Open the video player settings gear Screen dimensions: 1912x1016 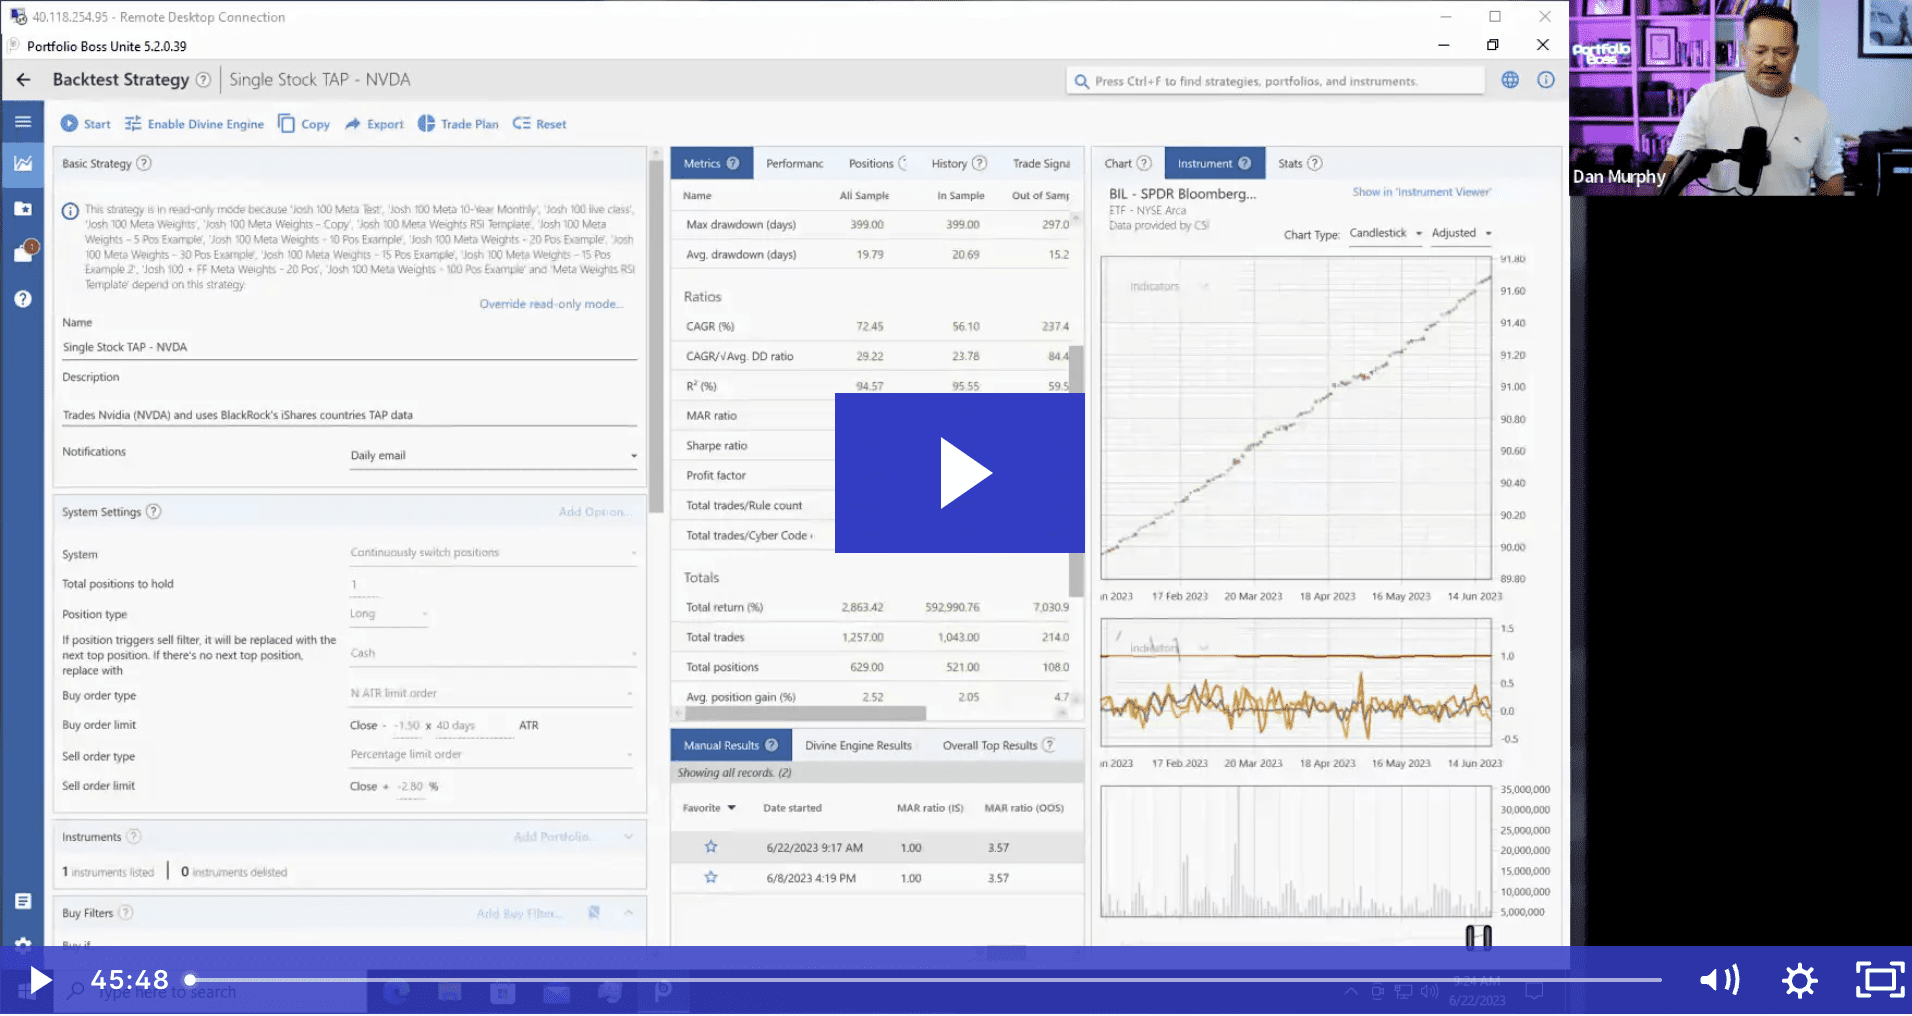coord(1799,980)
